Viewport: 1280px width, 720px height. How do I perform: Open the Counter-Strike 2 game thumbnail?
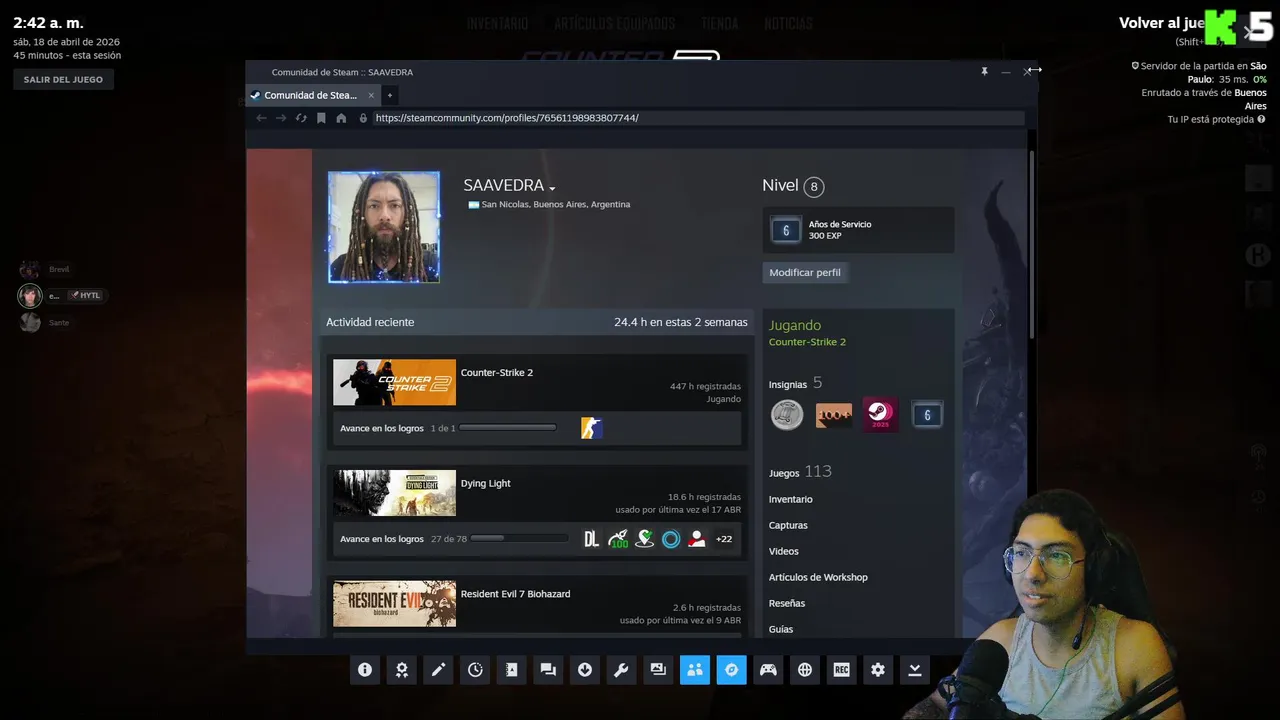pyautogui.click(x=394, y=382)
